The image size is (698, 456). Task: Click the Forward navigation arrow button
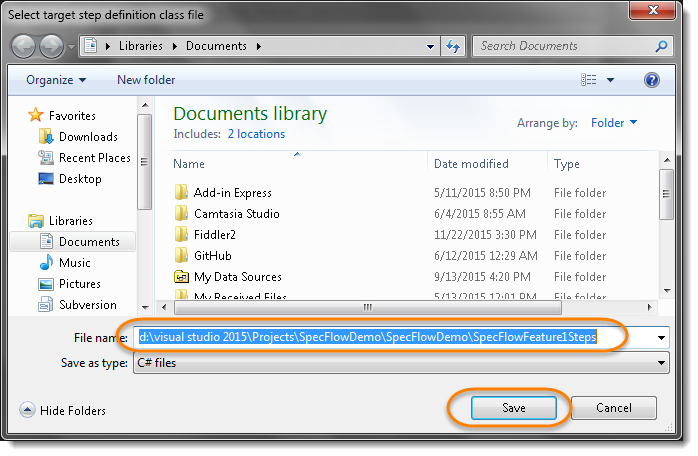click(x=51, y=46)
